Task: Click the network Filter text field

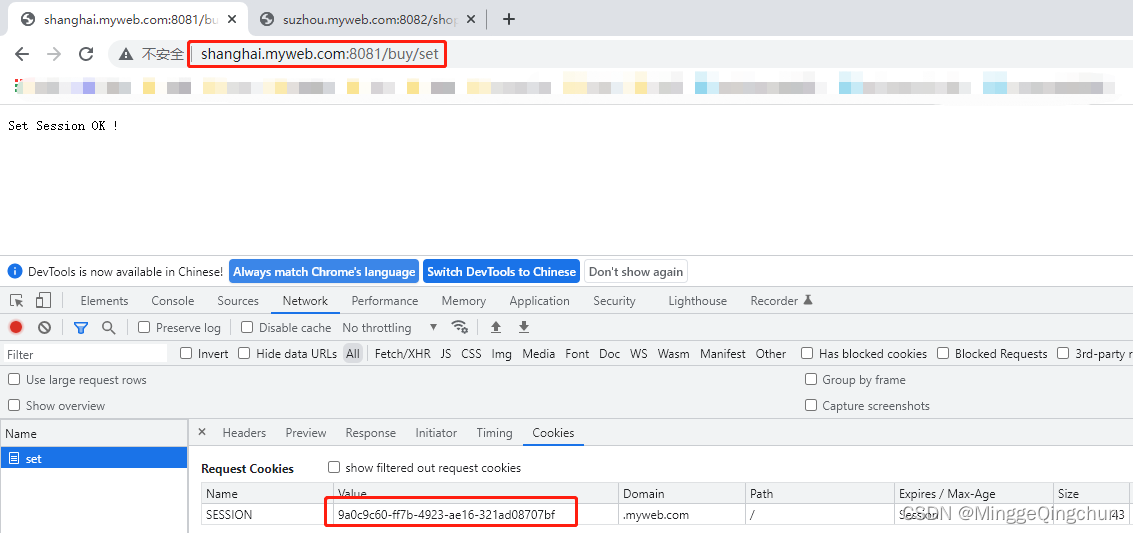Action: (x=85, y=354)
